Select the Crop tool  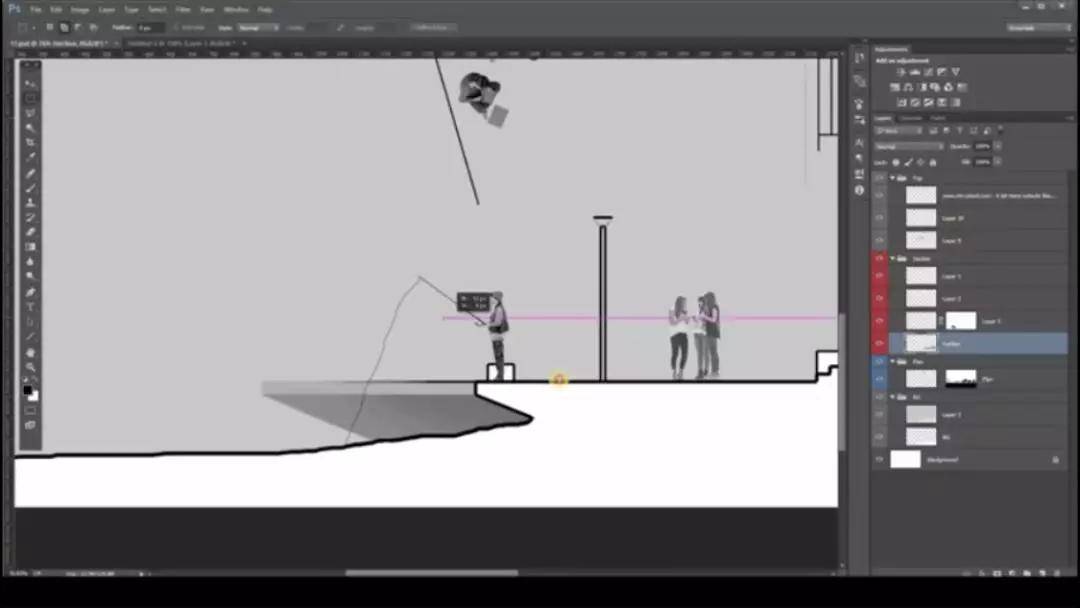point(30,142)
